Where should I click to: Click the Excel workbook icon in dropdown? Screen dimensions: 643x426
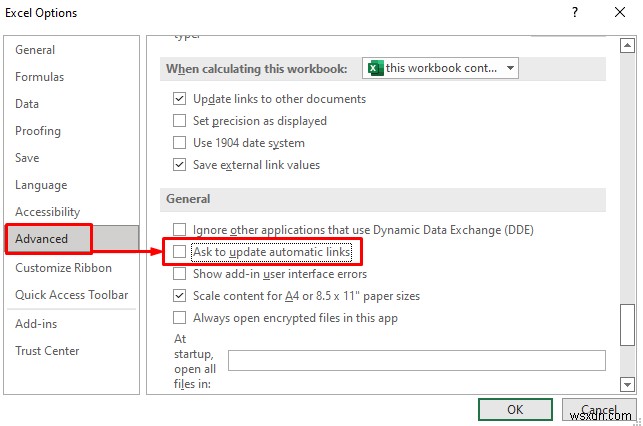375,68
